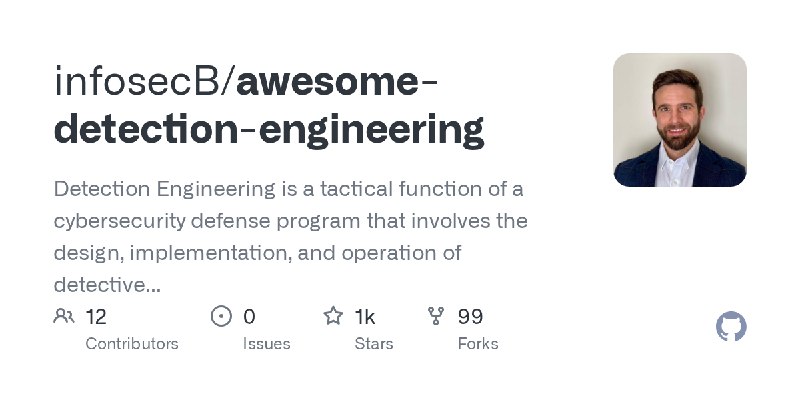Click the contributors people icon

coord(64,316)
